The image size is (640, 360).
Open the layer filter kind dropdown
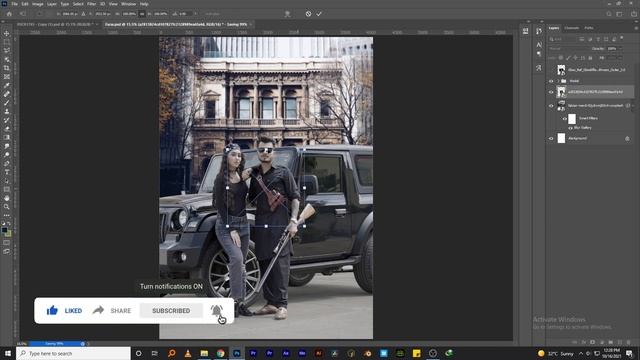click(561, 39)
